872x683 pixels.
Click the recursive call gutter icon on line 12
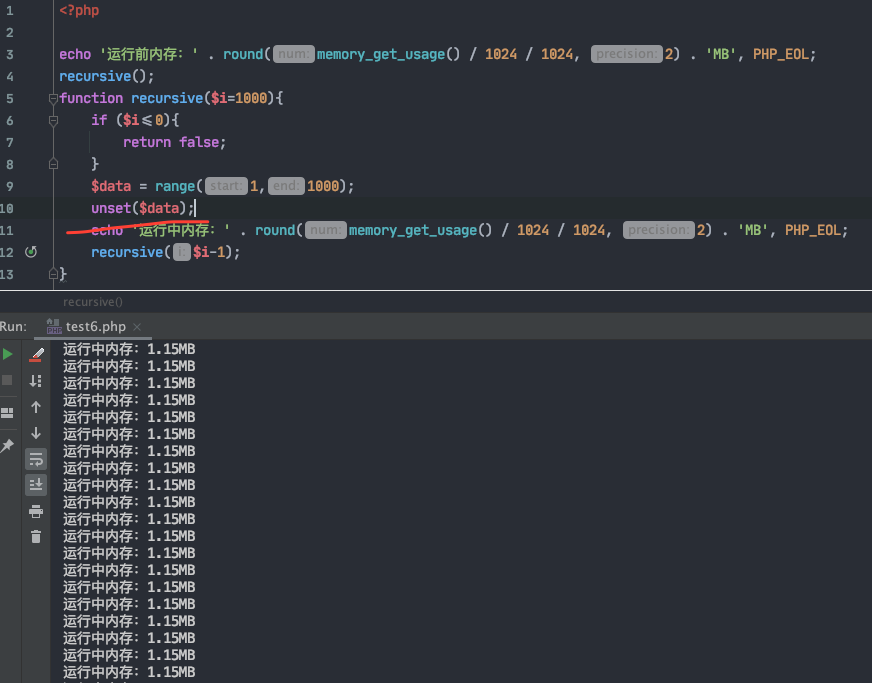tap(31, 252)
